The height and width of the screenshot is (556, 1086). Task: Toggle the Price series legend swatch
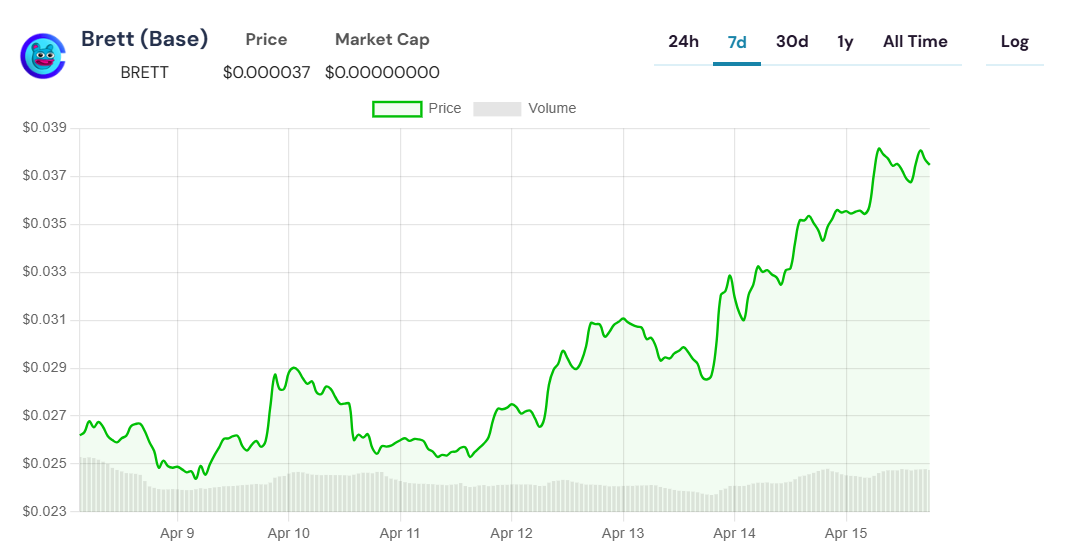tap(397, 109)
